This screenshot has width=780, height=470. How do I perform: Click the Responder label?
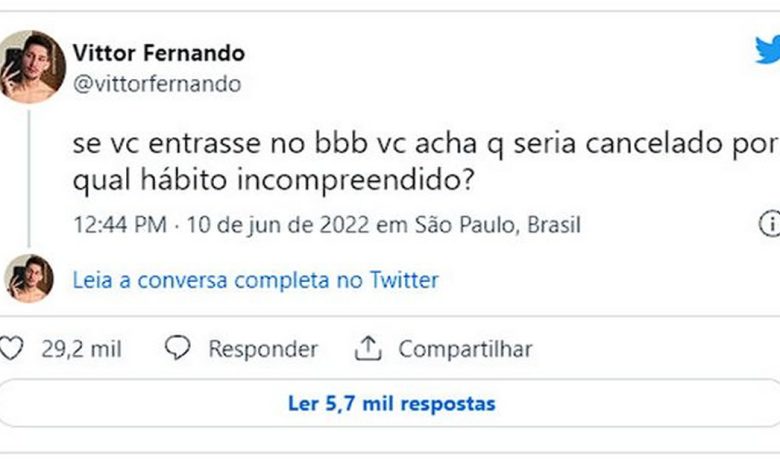click(x=263, y=349)
